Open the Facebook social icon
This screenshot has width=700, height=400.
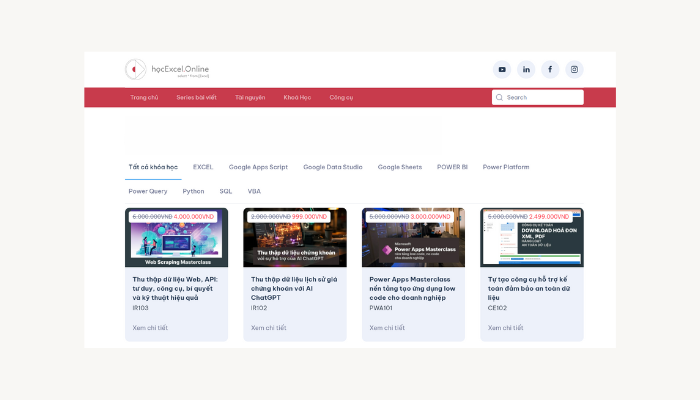pos(550,69)
